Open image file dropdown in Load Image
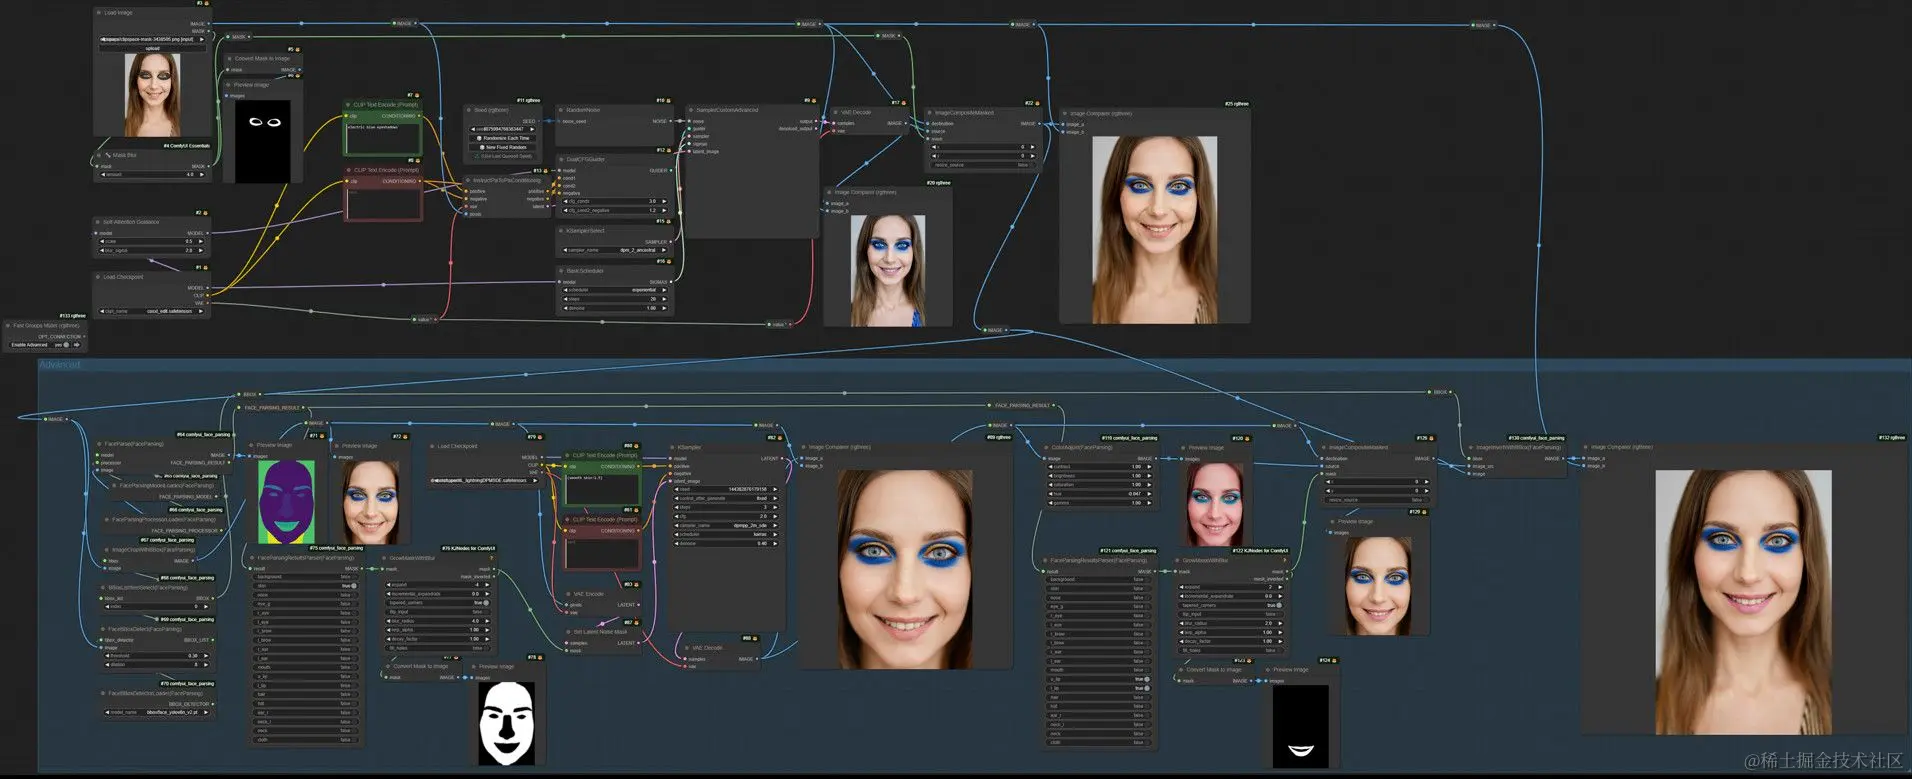Viewport: 1912px width, 779px height. click(151, 39)
